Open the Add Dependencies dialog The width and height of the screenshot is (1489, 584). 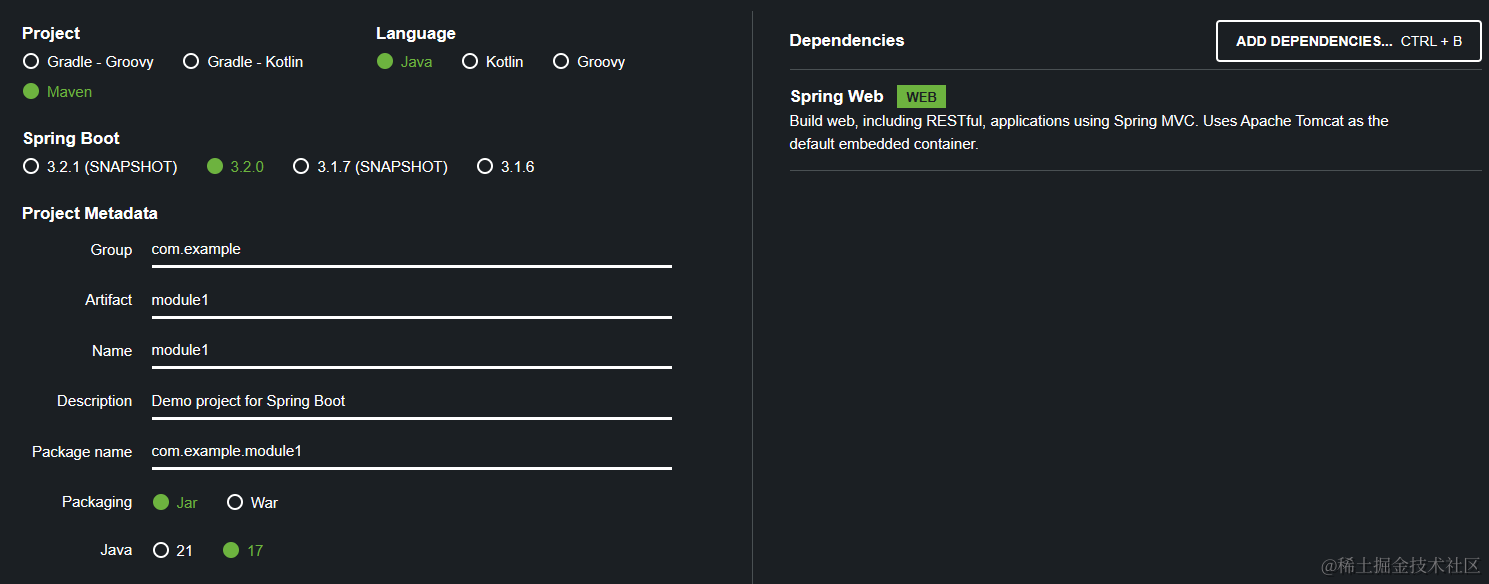[1348, 41]
